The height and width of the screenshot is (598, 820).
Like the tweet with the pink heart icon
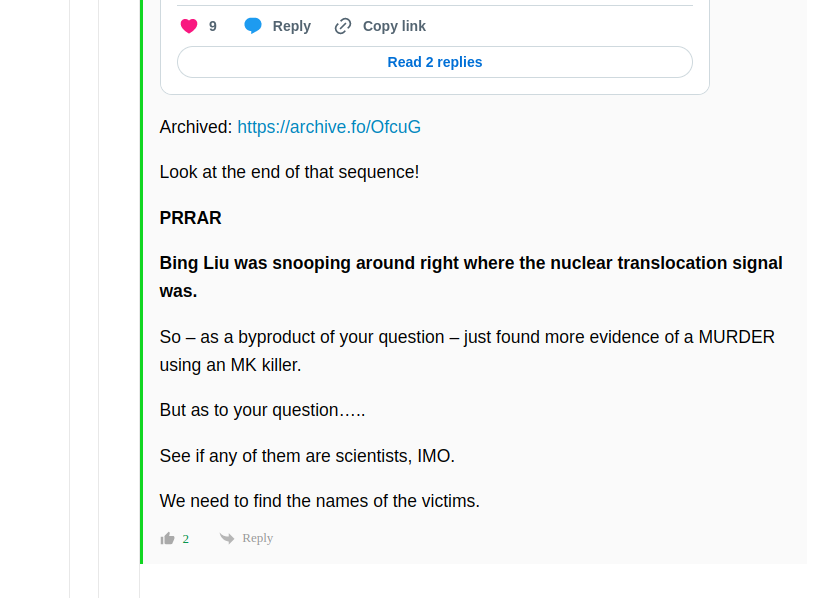click(x=189, y=26)
